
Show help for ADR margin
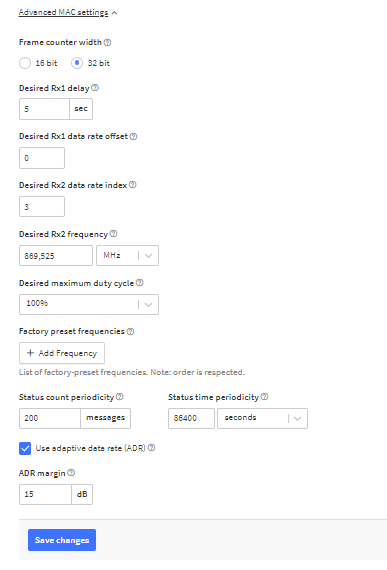(x=71, y=473)
